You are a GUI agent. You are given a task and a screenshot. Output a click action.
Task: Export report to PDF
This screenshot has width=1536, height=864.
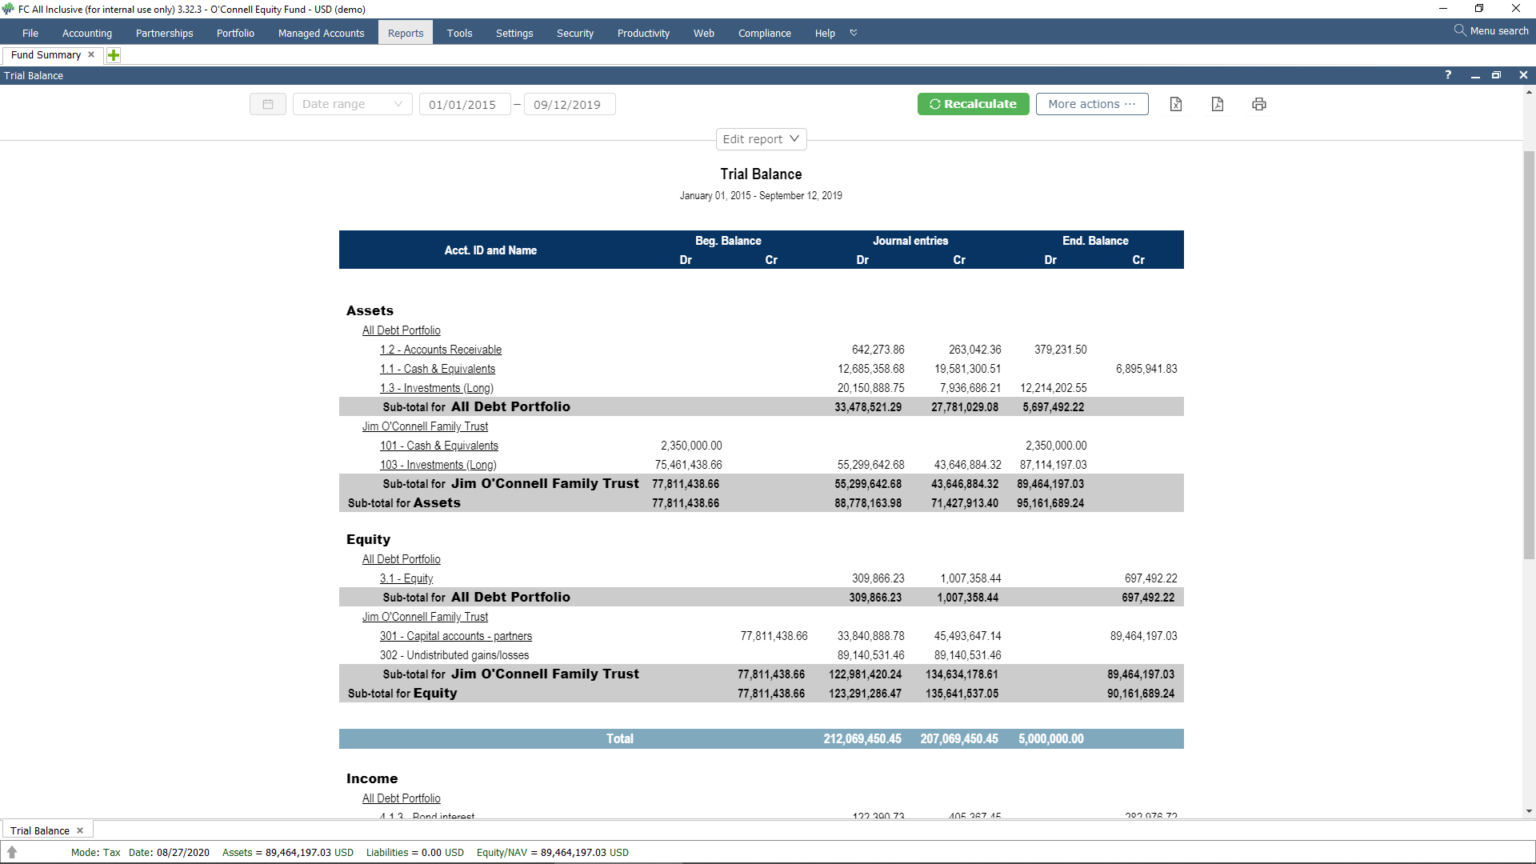(1217, 103)
